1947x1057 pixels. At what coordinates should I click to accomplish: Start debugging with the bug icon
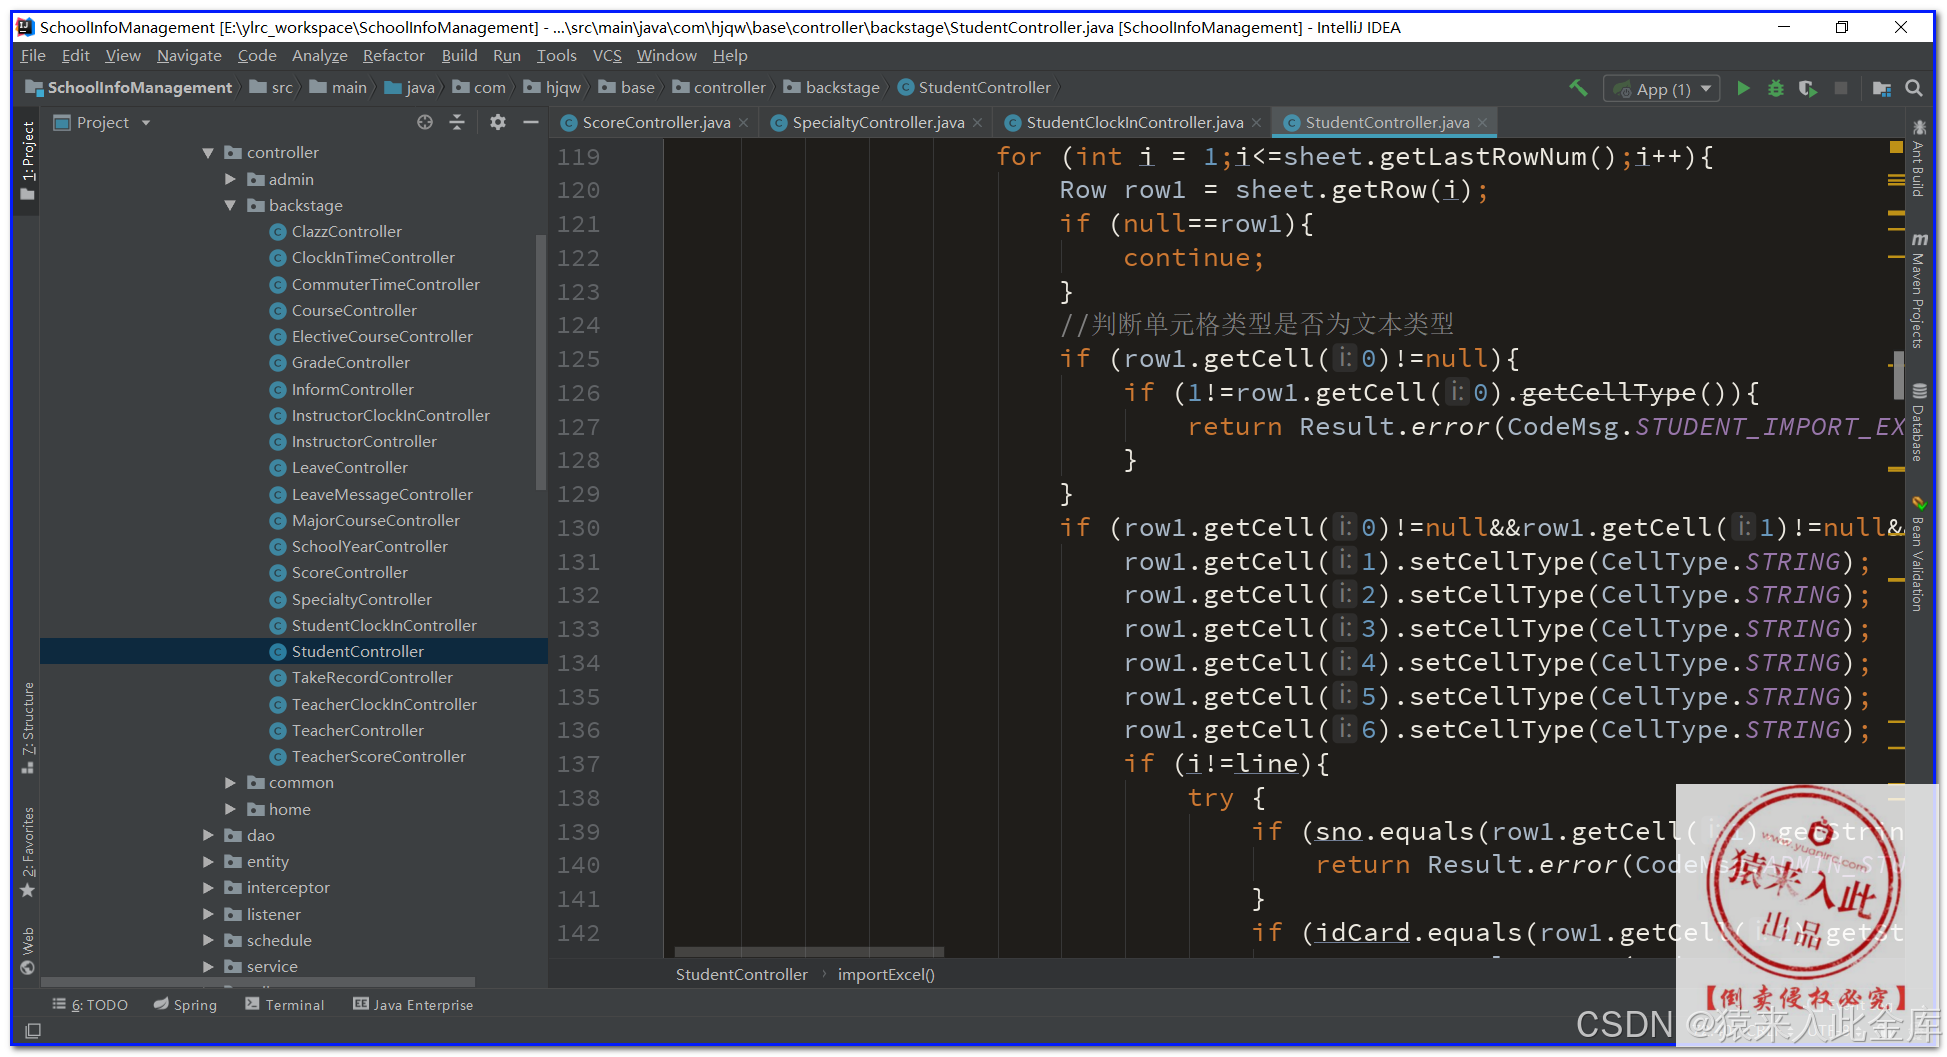pos(1775,88)
